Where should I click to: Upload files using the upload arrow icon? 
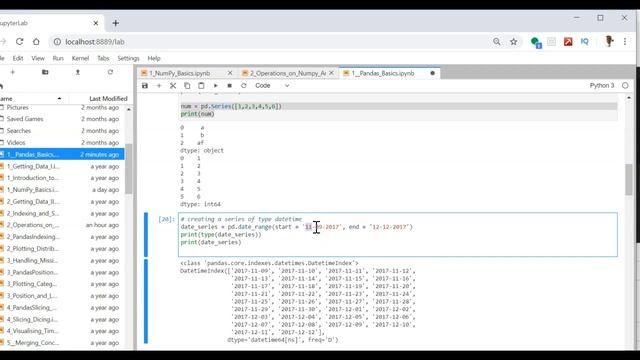coord(78,72)
